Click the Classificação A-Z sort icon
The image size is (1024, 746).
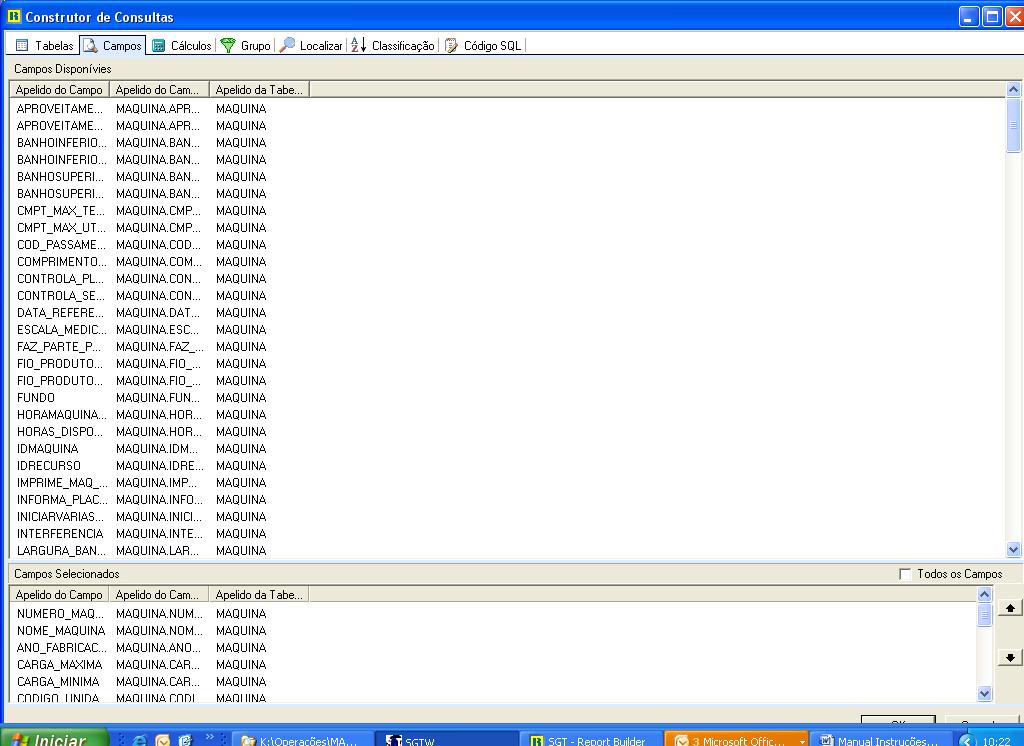pos(359,45)
